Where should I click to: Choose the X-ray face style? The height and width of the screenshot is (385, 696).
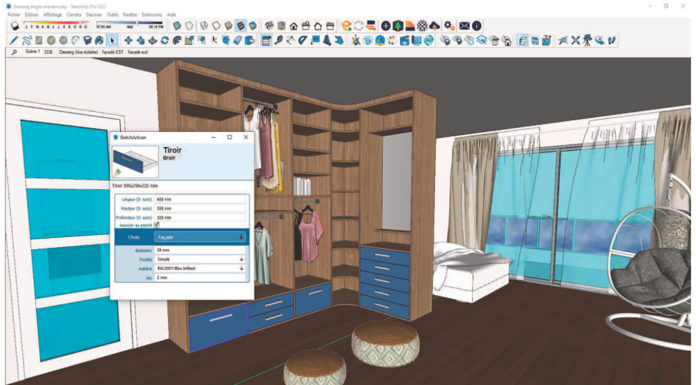click(x=177, y=26)
